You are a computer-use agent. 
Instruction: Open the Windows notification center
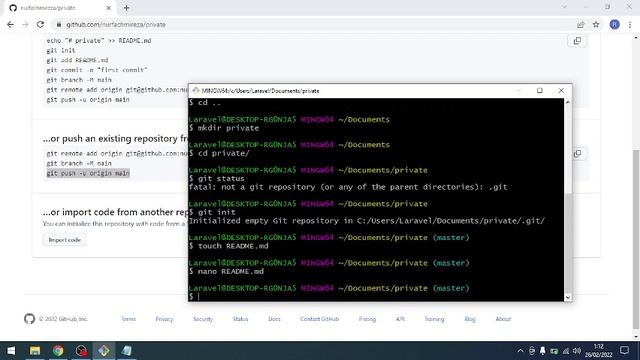tap(624, 351)
